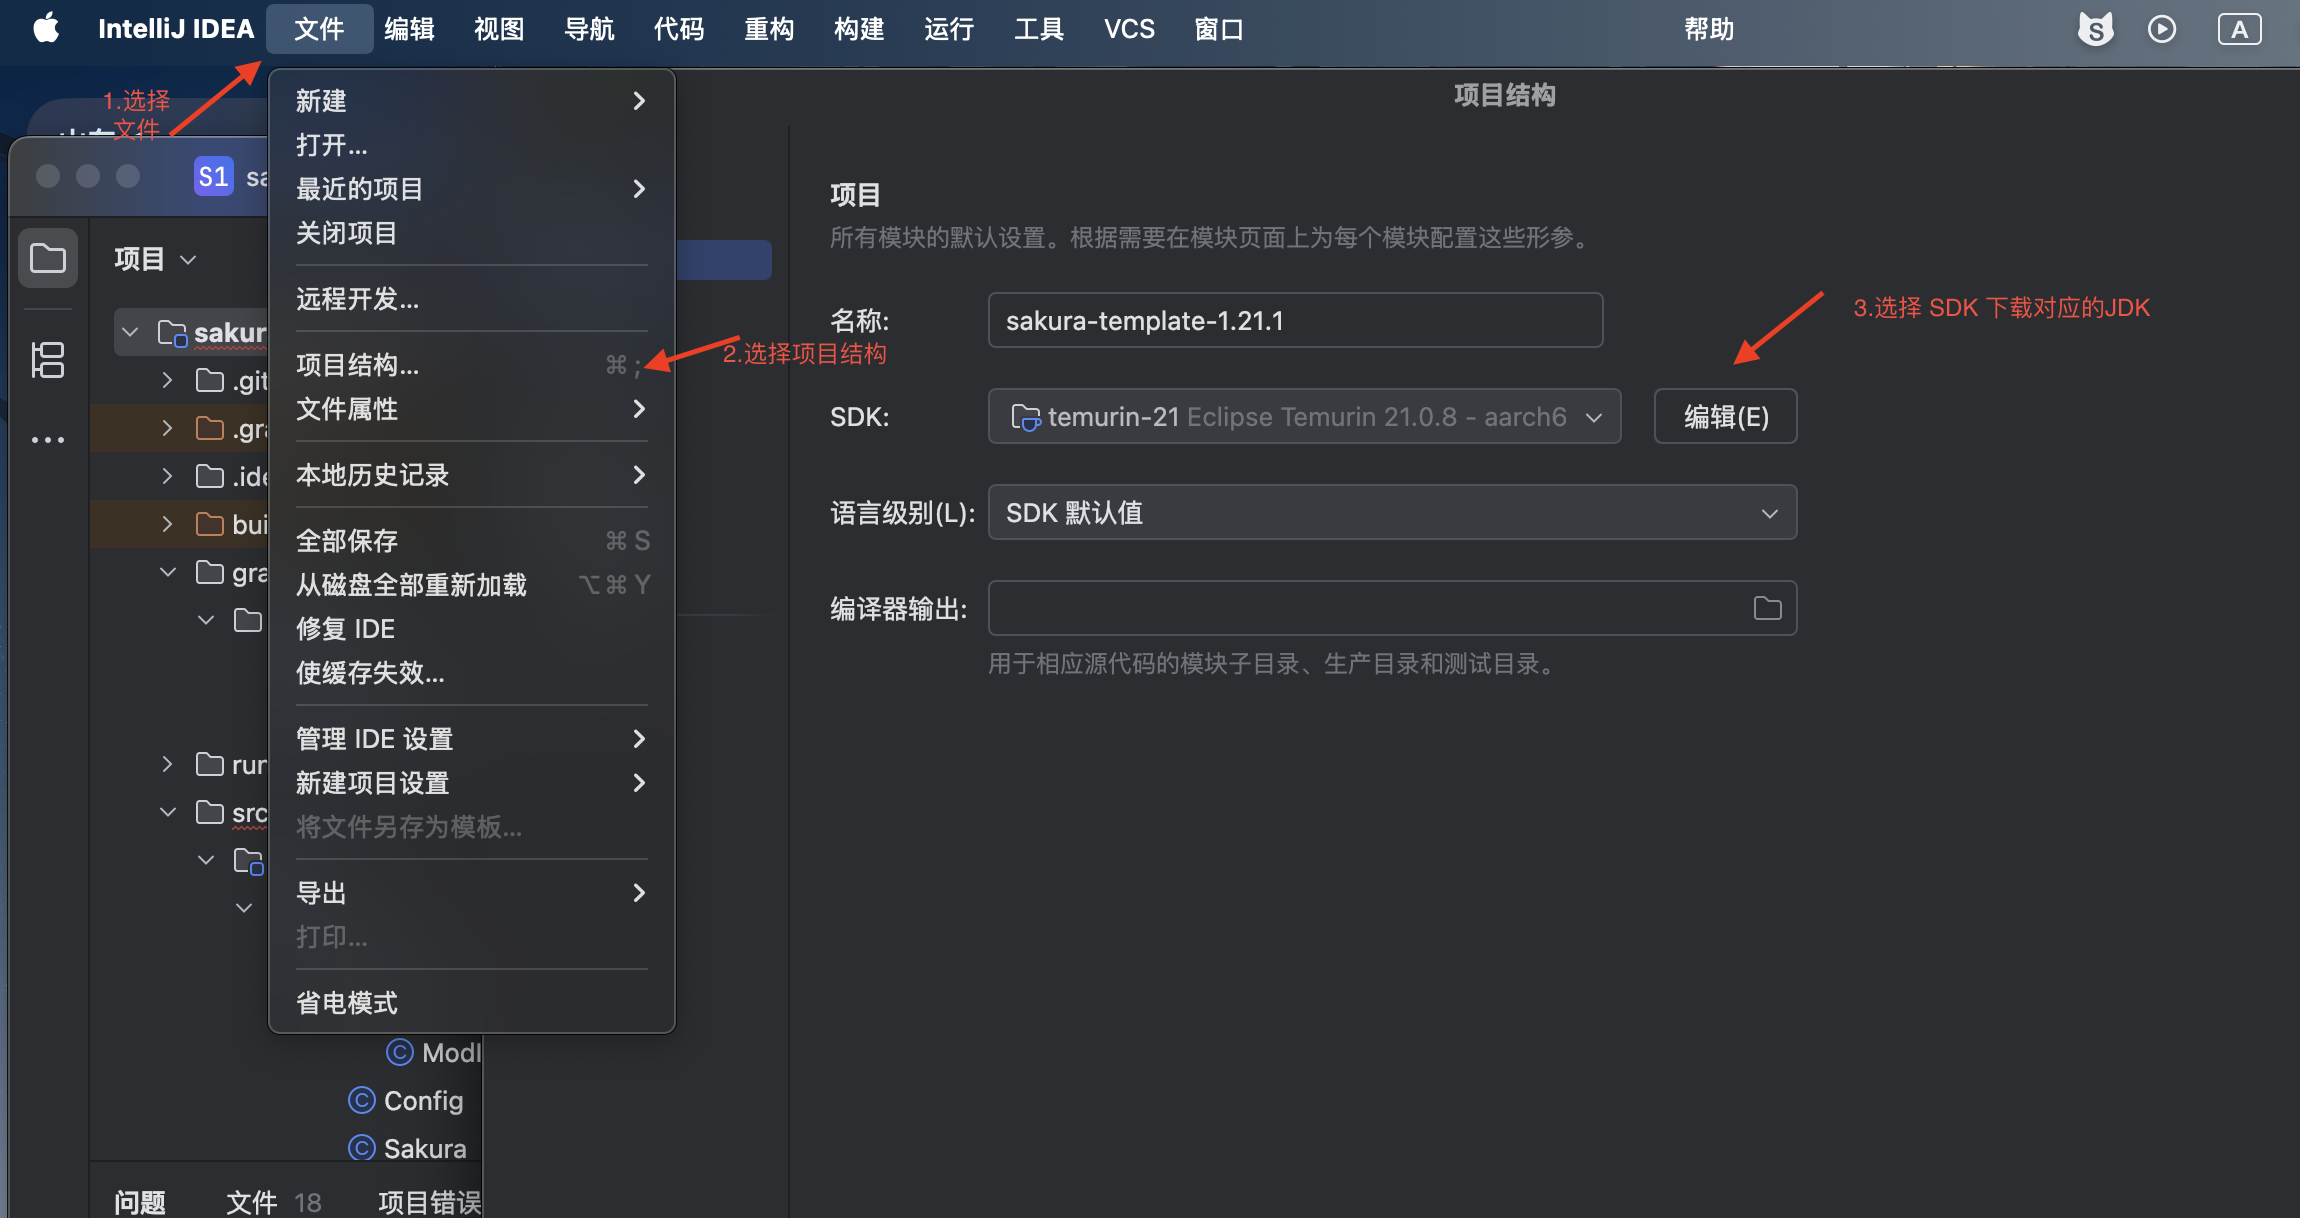This screenshot has height=1218, width=2300.
Task: Open the Structure tool window icon
Action: click(x=47, y=360)
